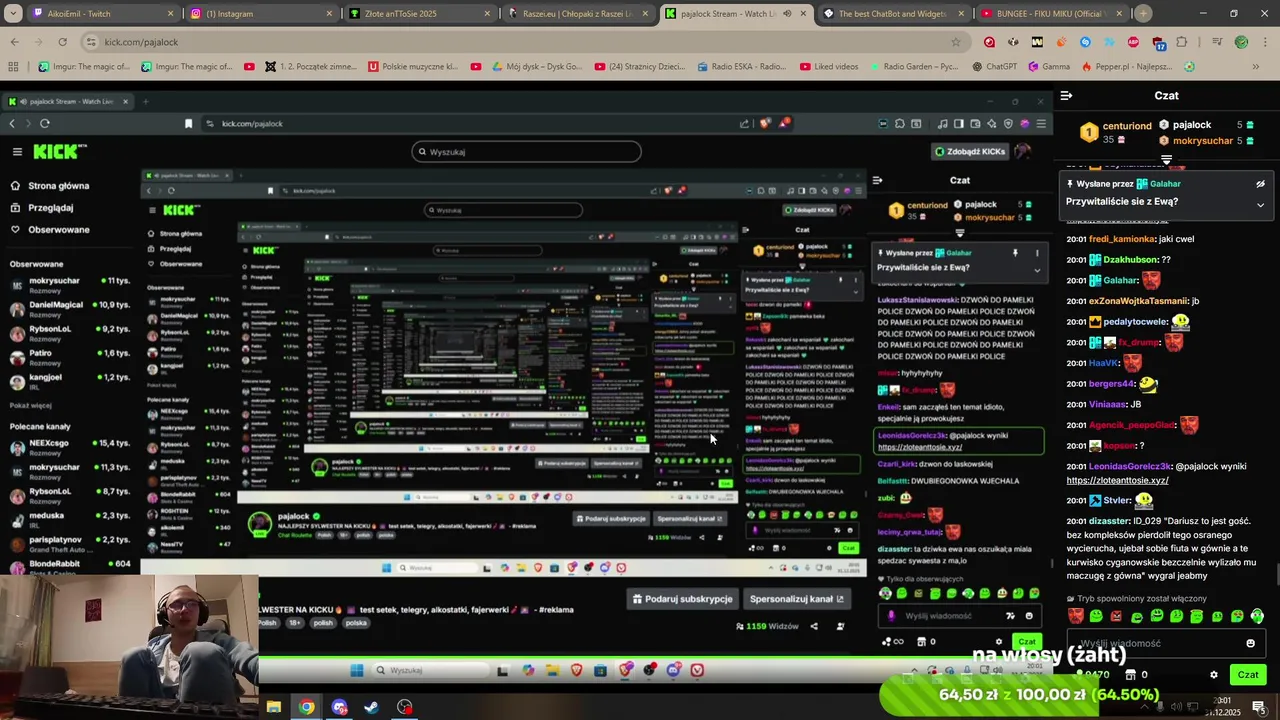The image size is (1280, 720).
Task: Open the Shazam extension icon
Action: pos(1085,42)
